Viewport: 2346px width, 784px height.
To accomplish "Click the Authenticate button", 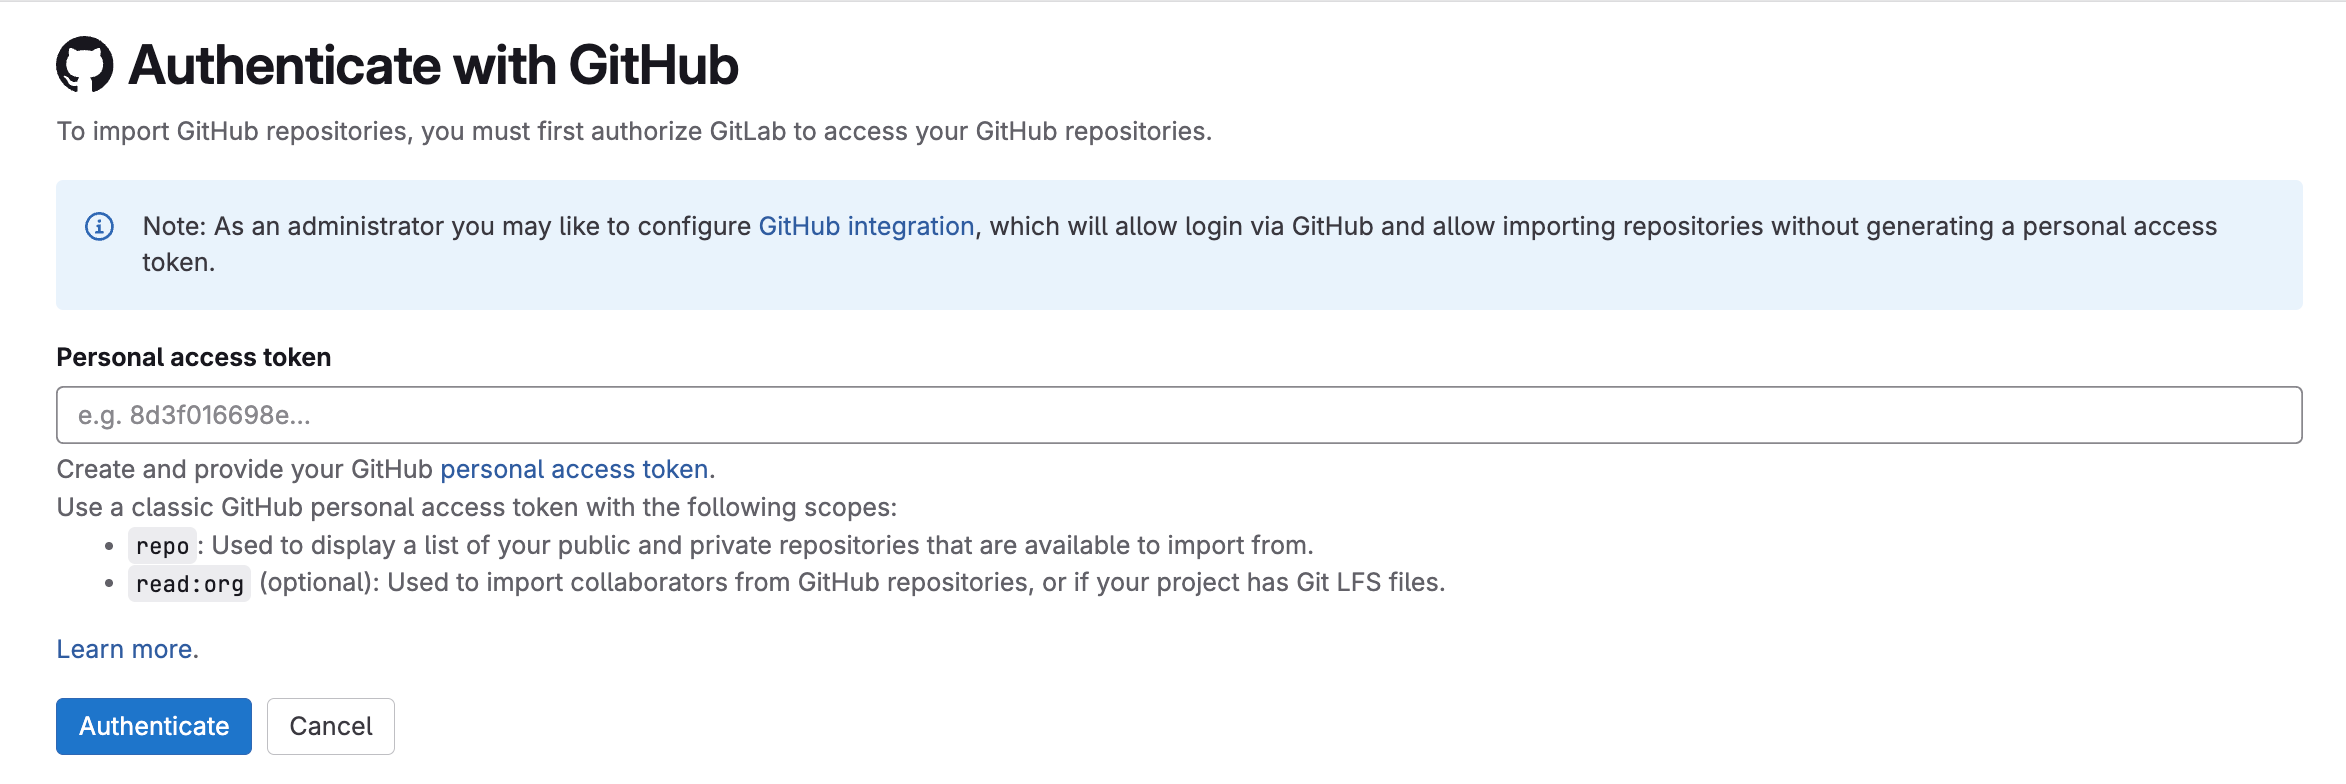I will (x=154, y=726).
